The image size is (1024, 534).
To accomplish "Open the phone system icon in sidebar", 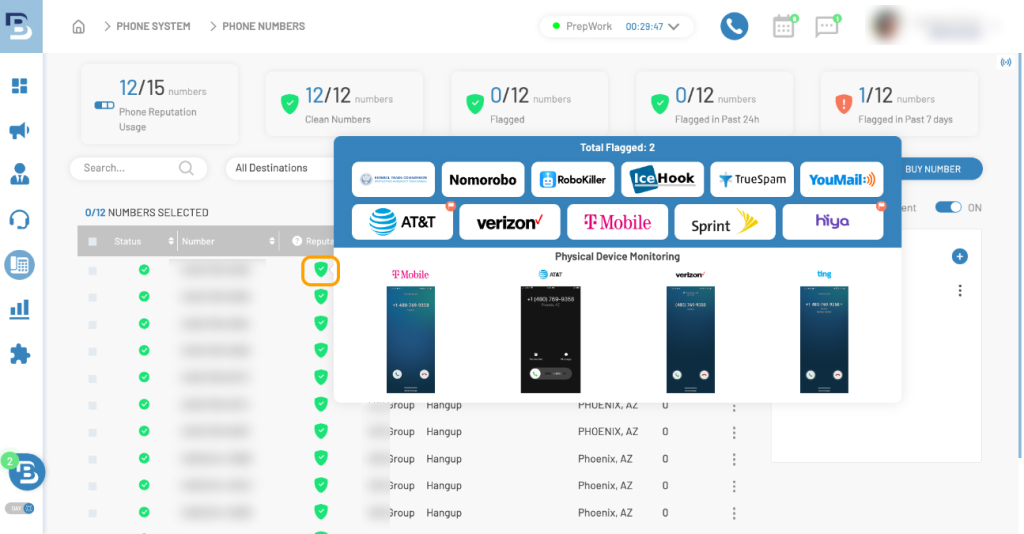I will 20,265.
